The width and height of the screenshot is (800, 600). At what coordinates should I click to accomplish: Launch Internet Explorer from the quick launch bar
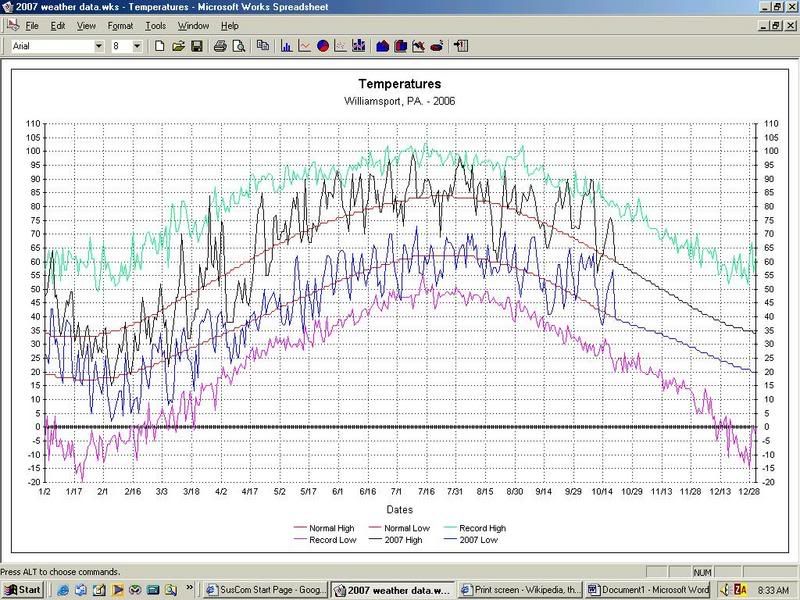63,590
